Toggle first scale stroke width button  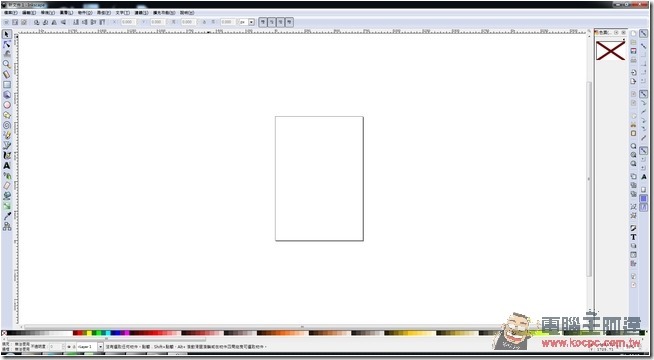[x=263, y=22]
